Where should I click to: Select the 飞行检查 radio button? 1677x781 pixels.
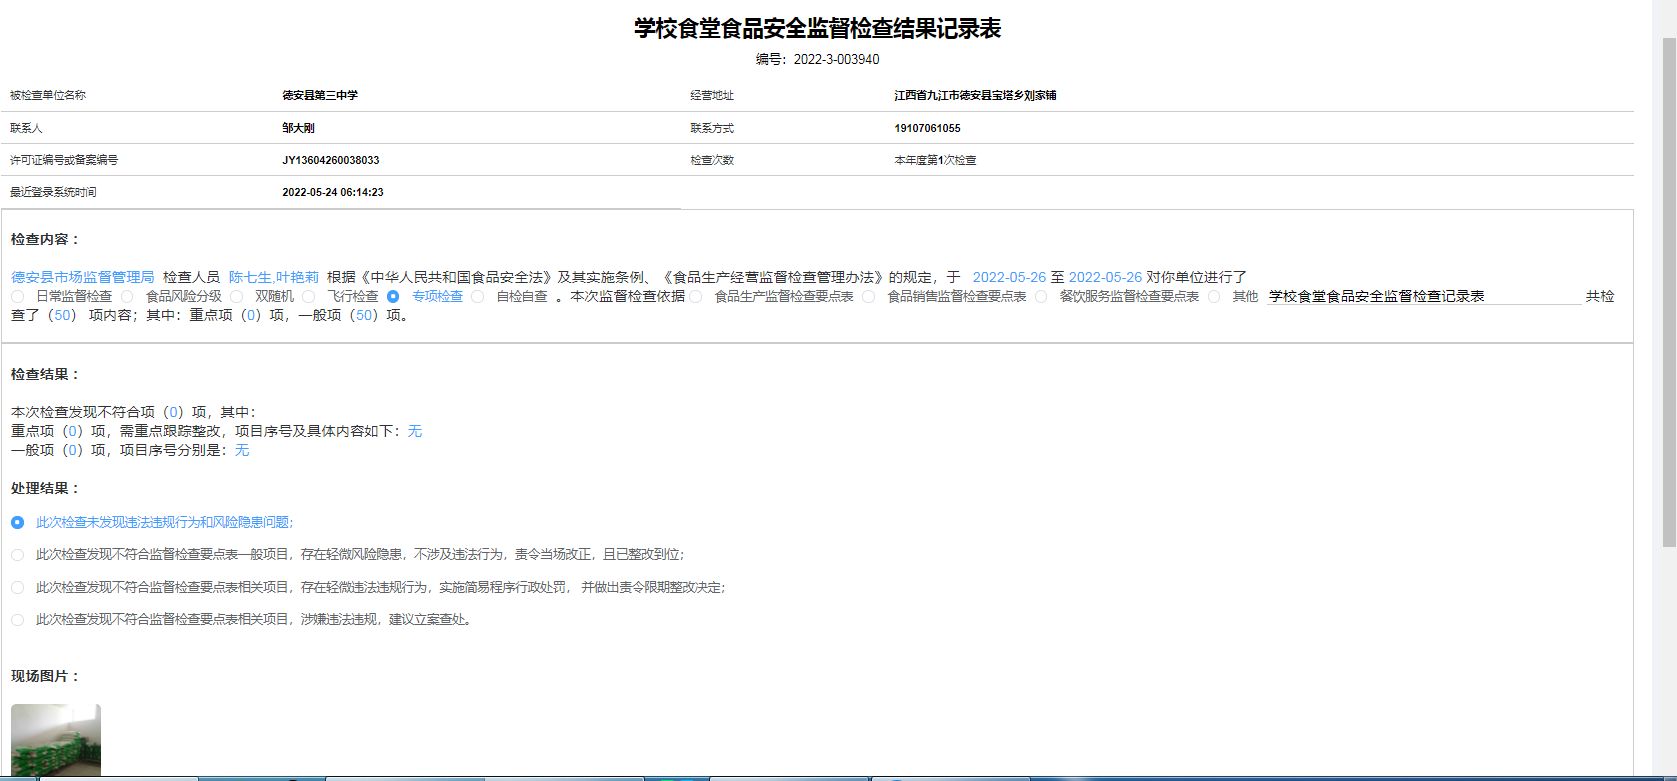pos(309,297)
